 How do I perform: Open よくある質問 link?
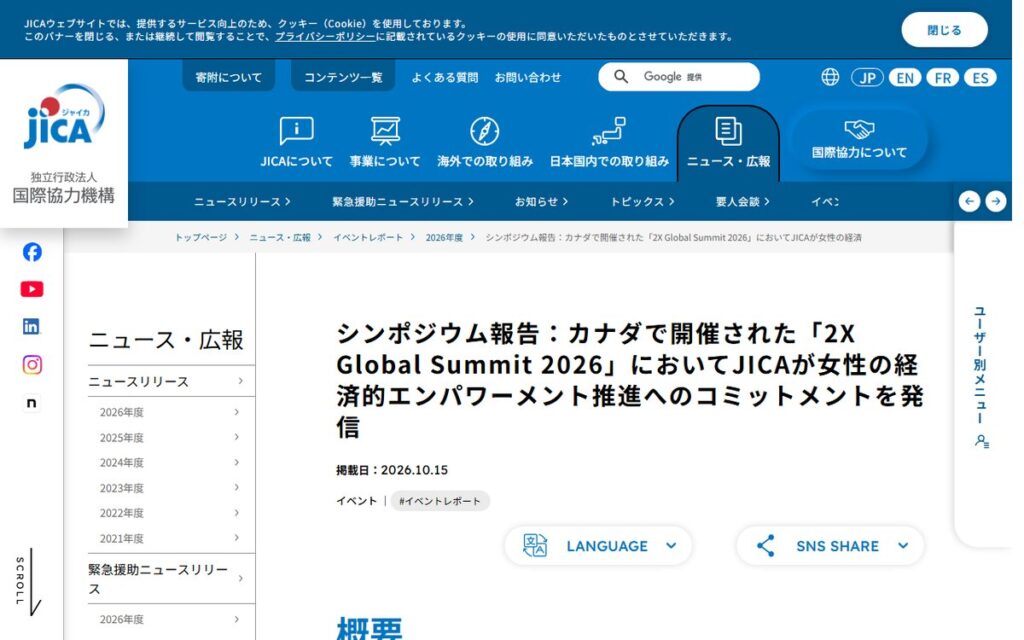pyautogui.click(x=445, y=77)
